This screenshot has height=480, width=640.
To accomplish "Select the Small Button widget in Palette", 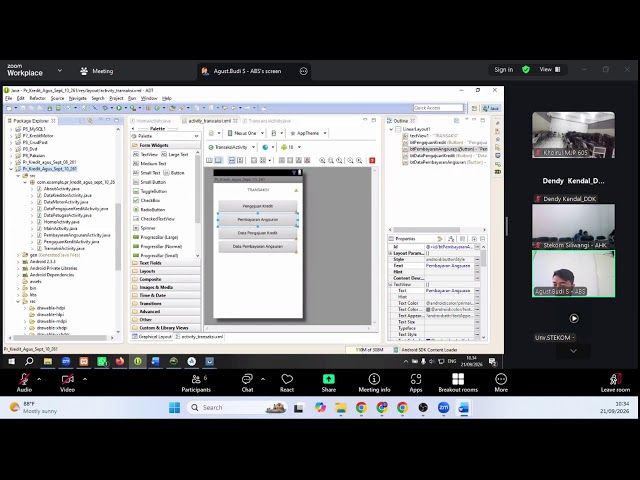I will point(149,182).
